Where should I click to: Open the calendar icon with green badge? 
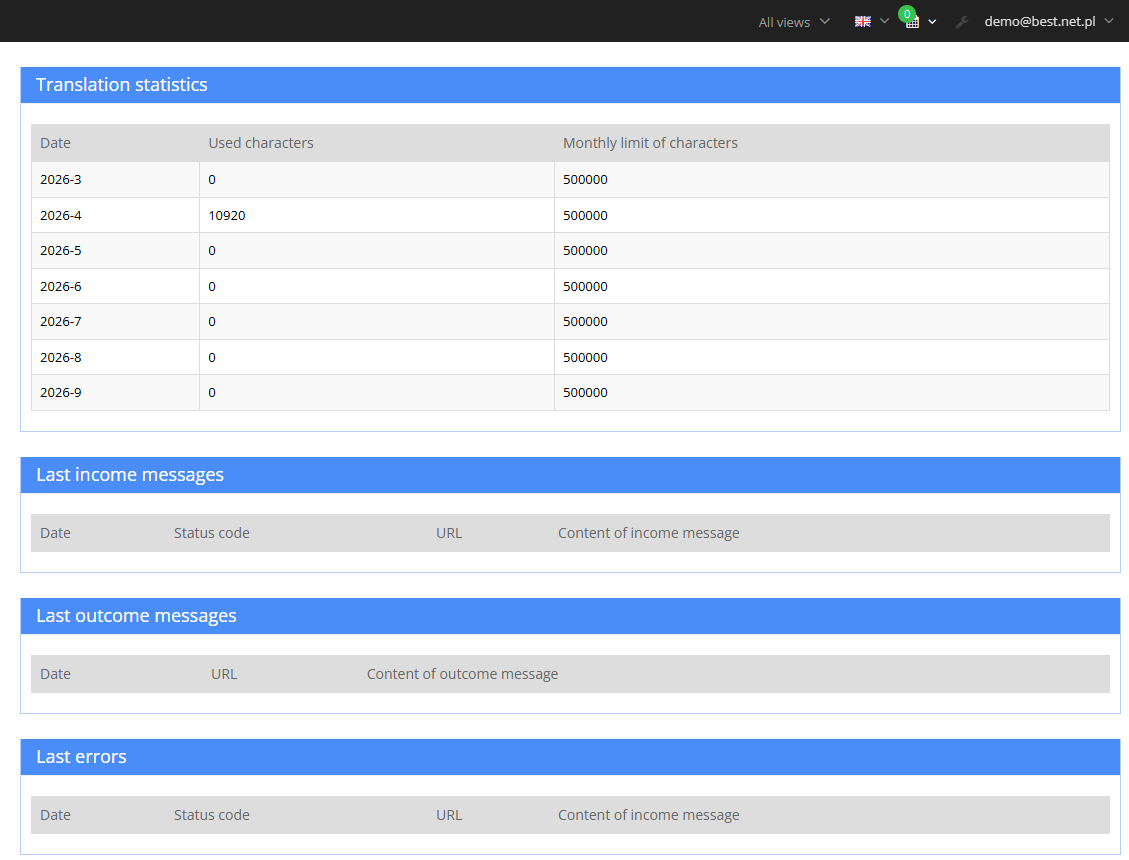pos(912,19)
